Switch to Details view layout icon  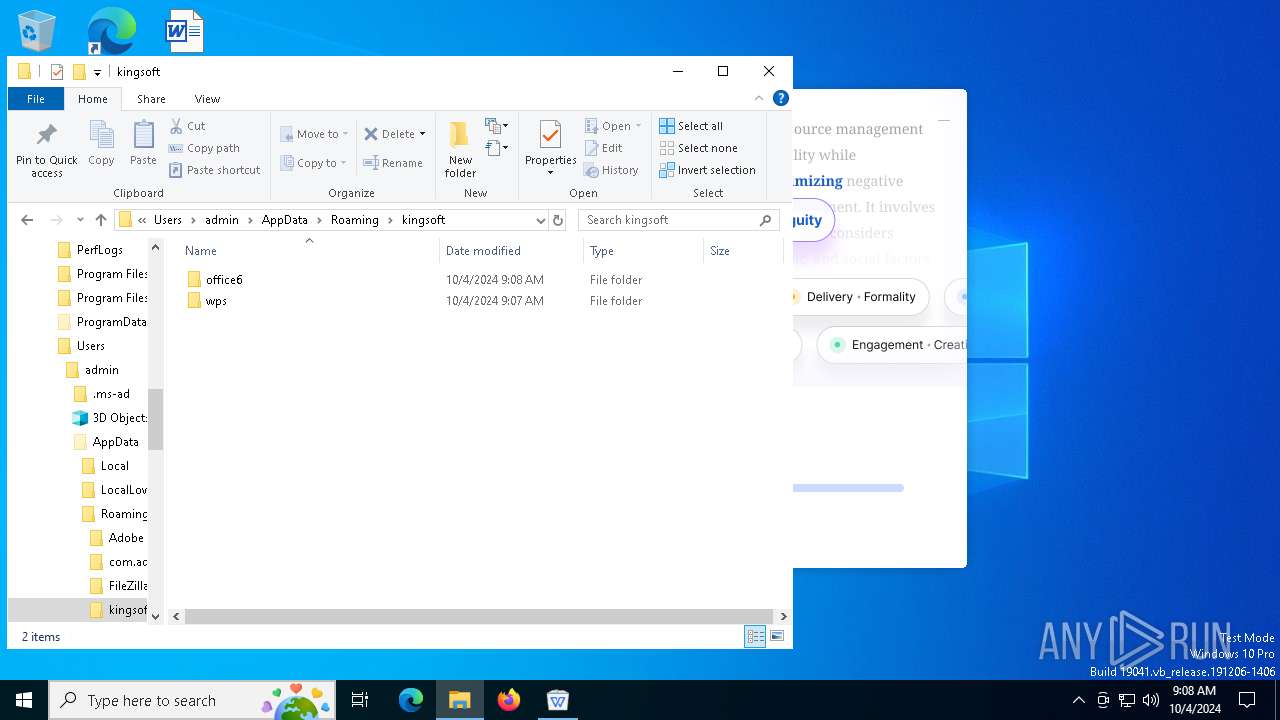[x=755, y=636]
